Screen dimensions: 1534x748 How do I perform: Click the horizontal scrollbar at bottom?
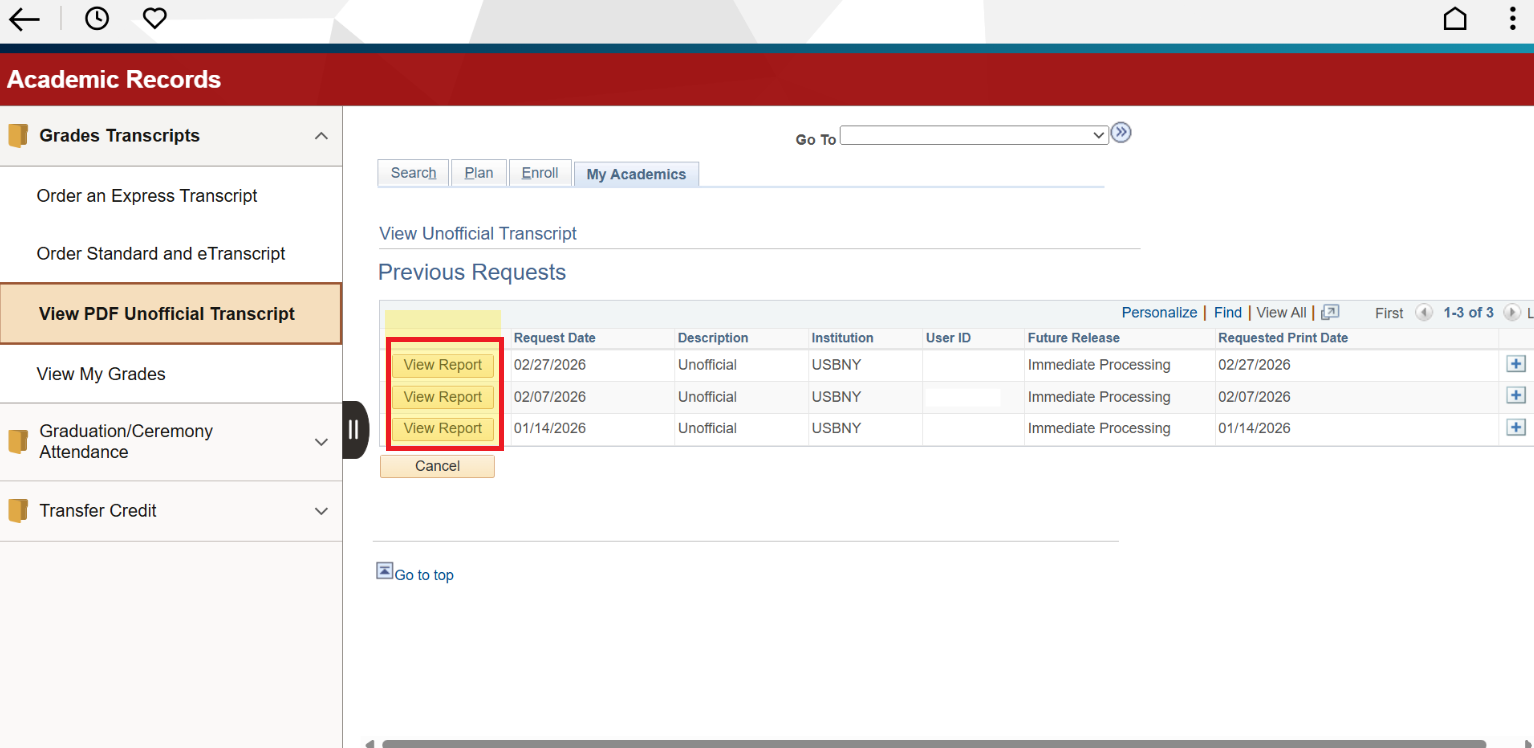(933, 743)
